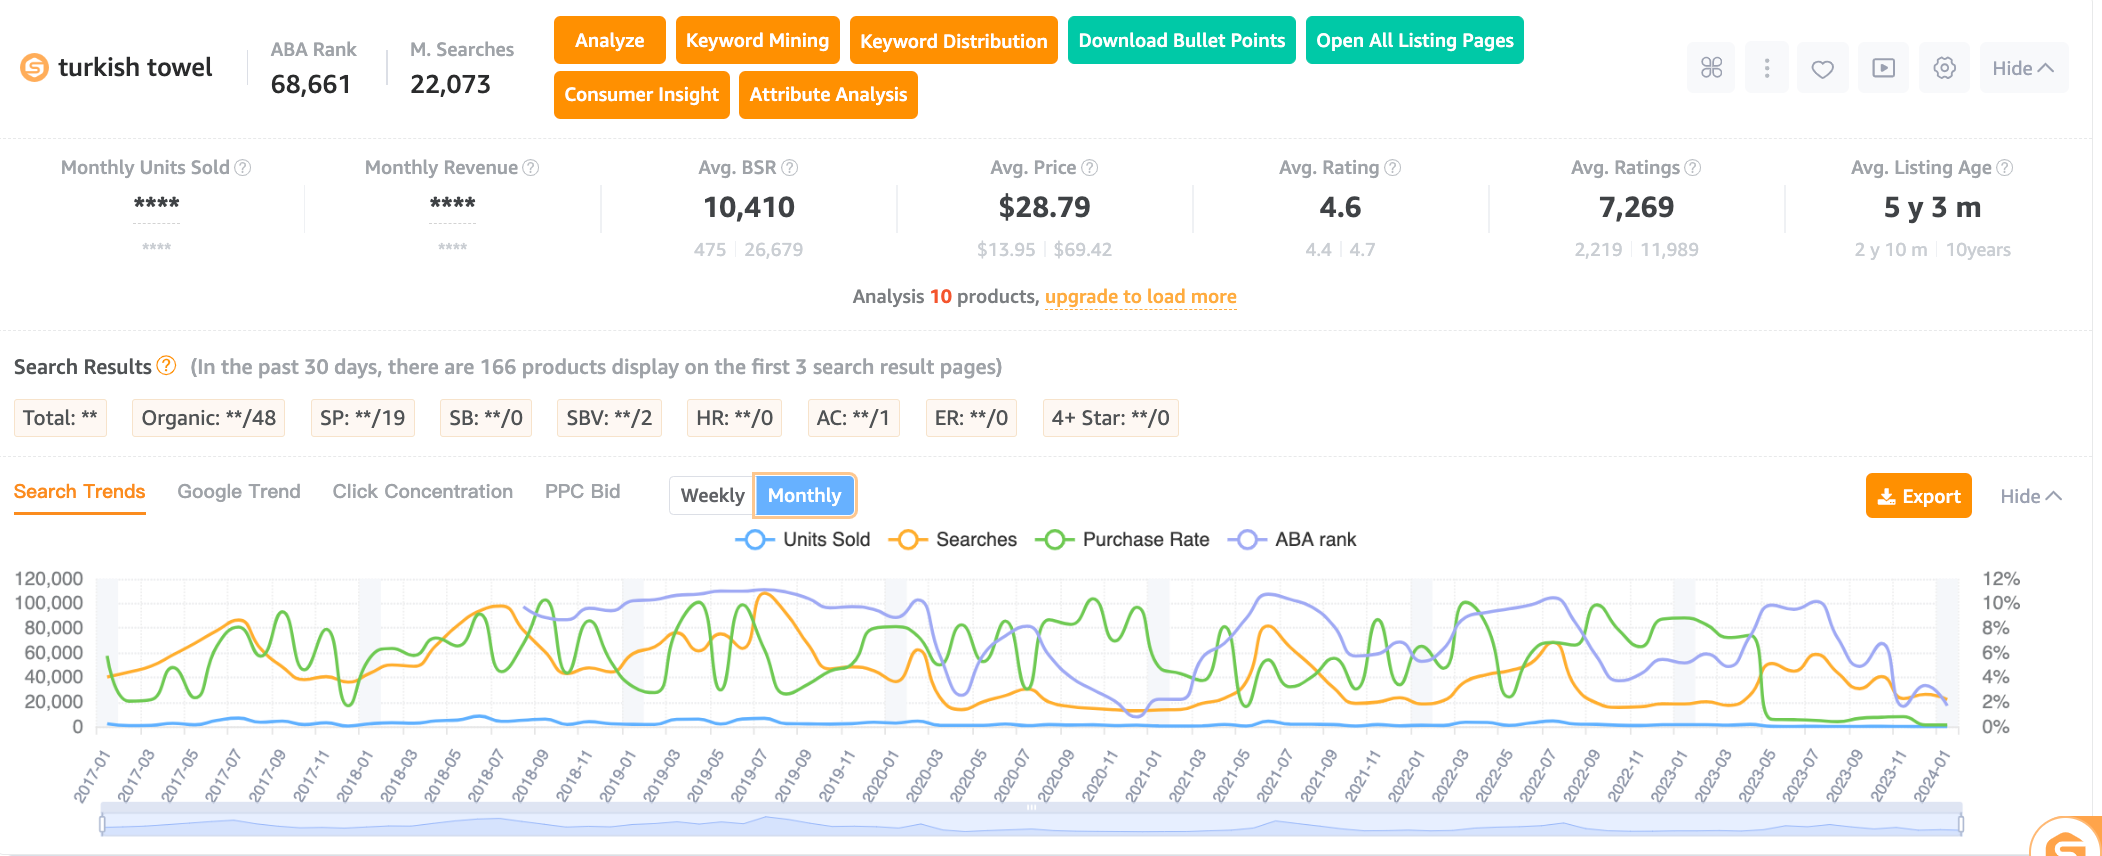Open the three-dot more options menu

point(1767,68)
